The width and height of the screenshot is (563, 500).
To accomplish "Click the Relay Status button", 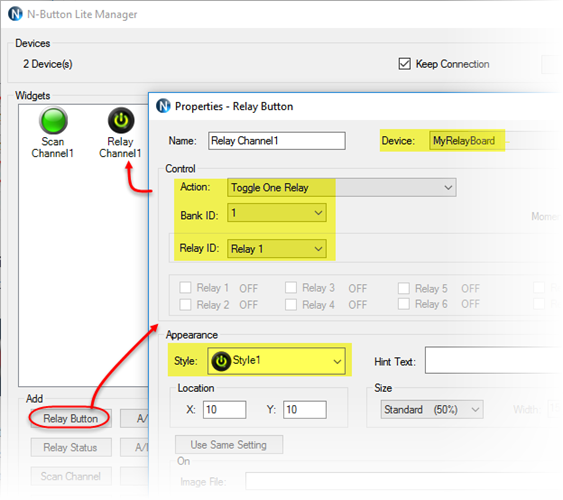I will point(71,447).
